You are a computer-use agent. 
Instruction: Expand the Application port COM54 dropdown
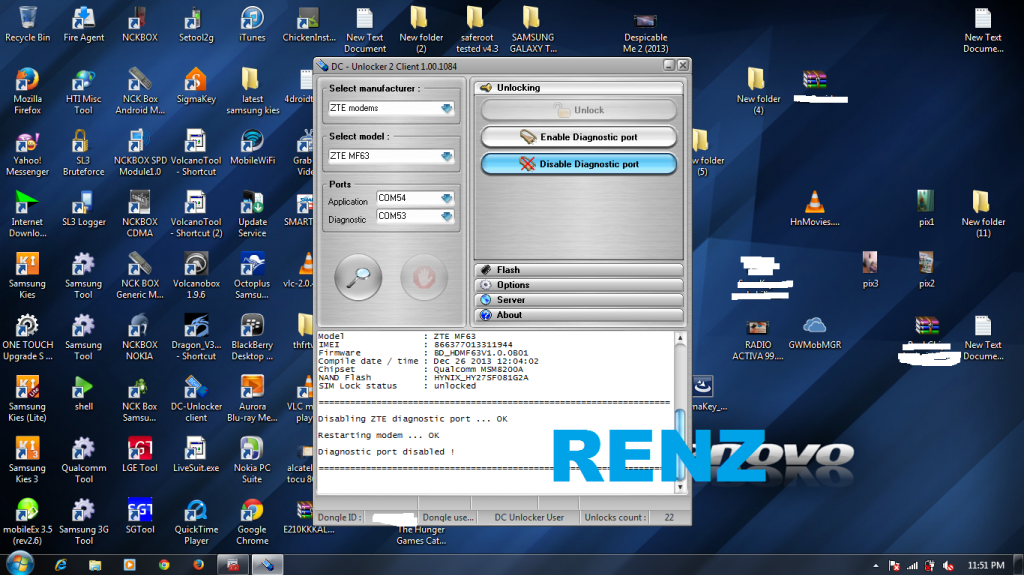[x=447, y=198]
